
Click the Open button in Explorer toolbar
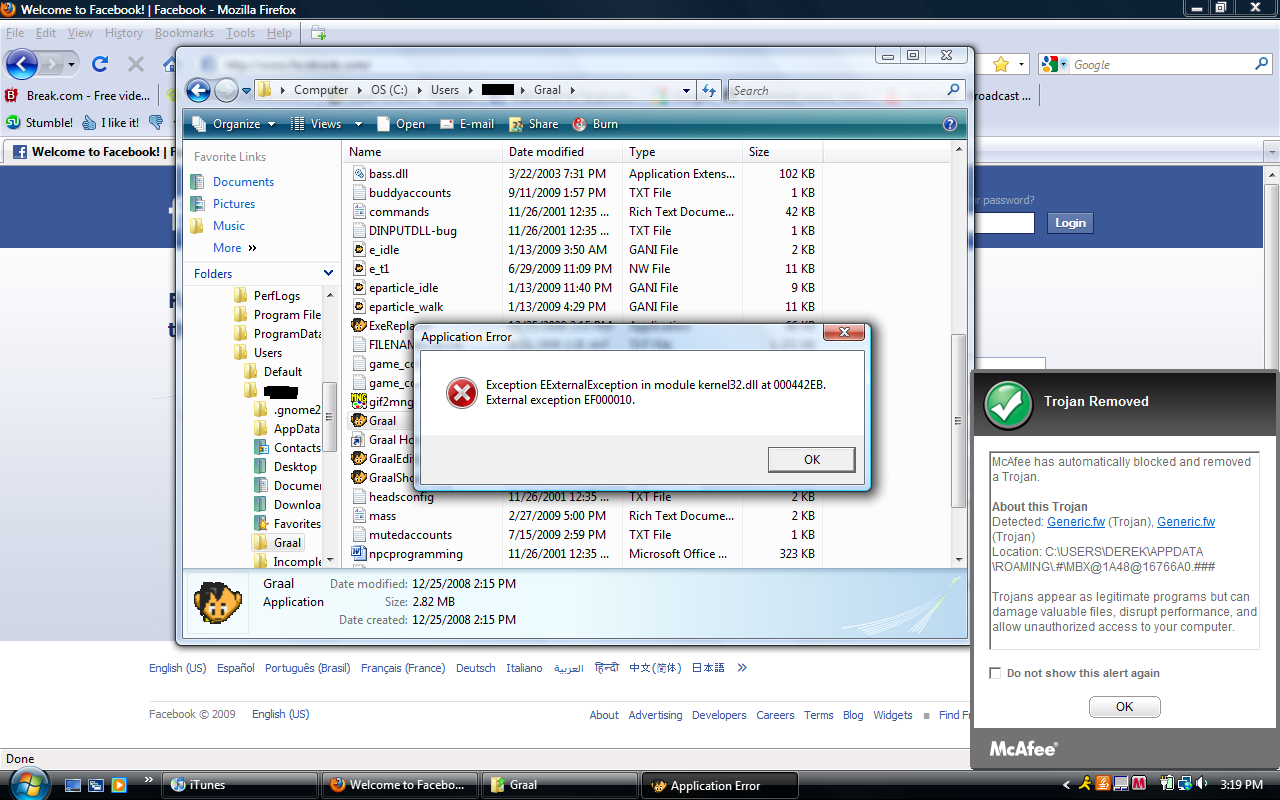[x=400, y=124]
